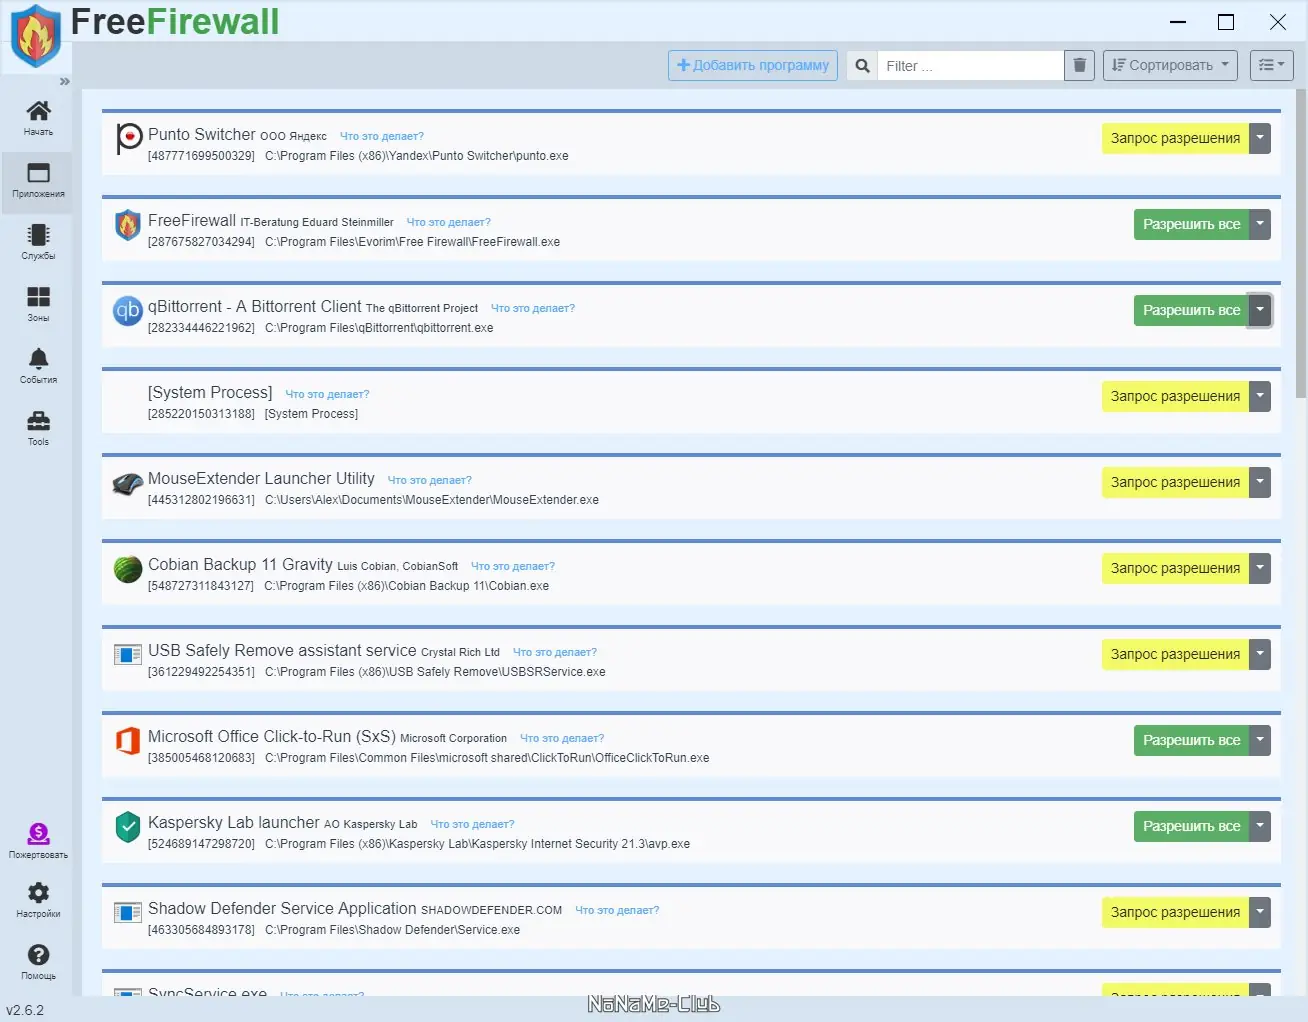Image resolution: width=1308 pixels, height=1022 pixels.
Task: Open the Сортировать sort dropdown
Action: pyautogui.click(x=1170, y=66)
